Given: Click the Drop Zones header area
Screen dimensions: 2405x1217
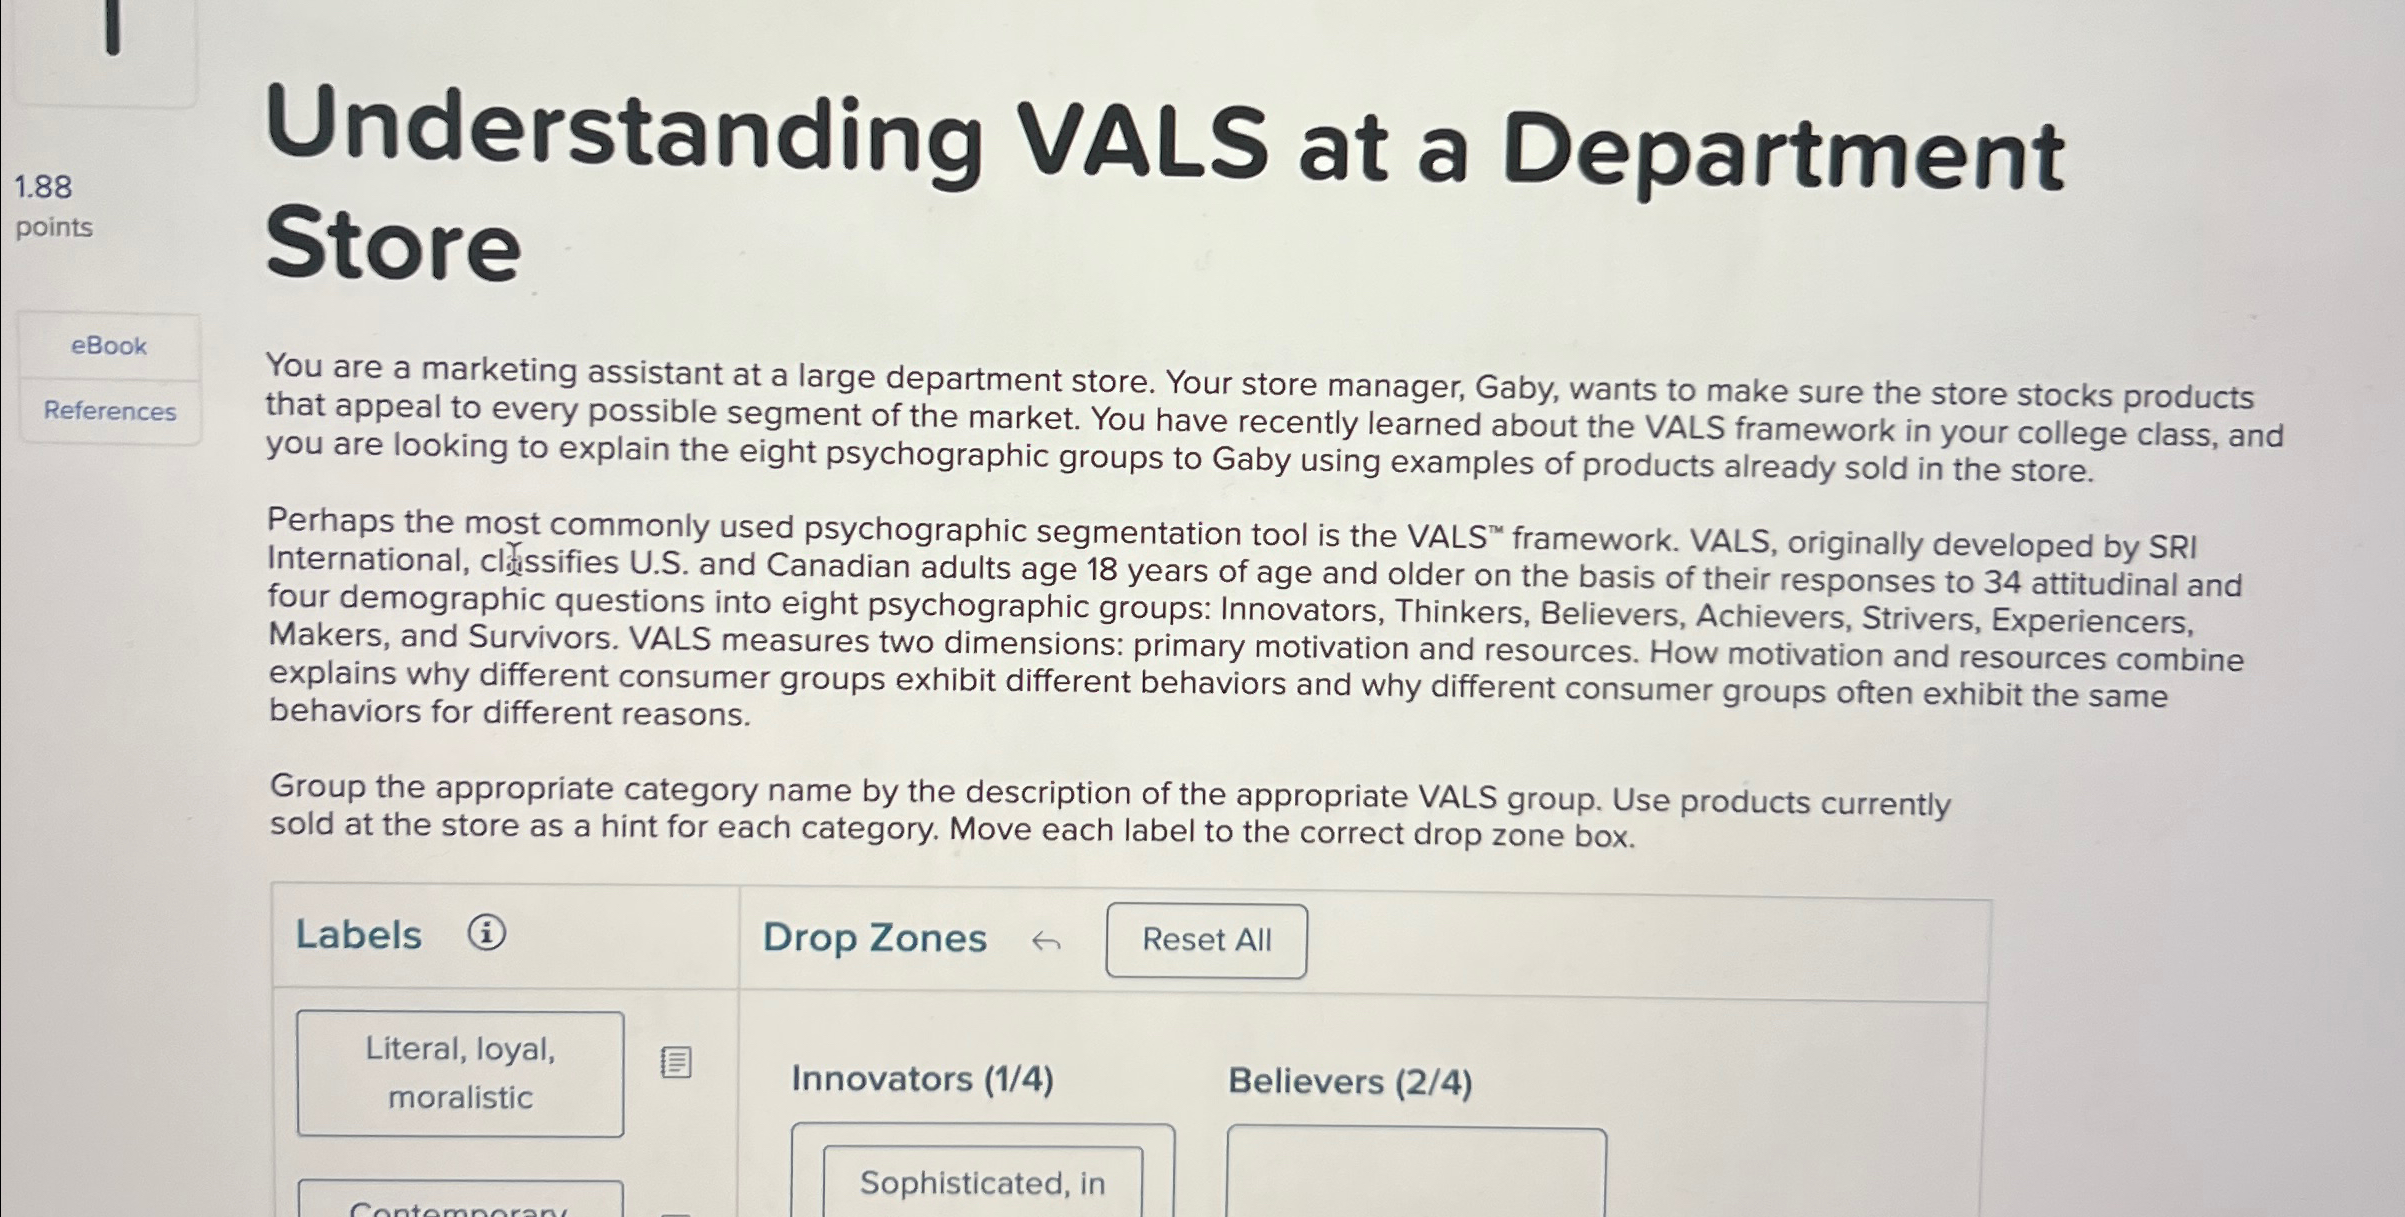Looking at the screenshot, I should click(875, 939).
